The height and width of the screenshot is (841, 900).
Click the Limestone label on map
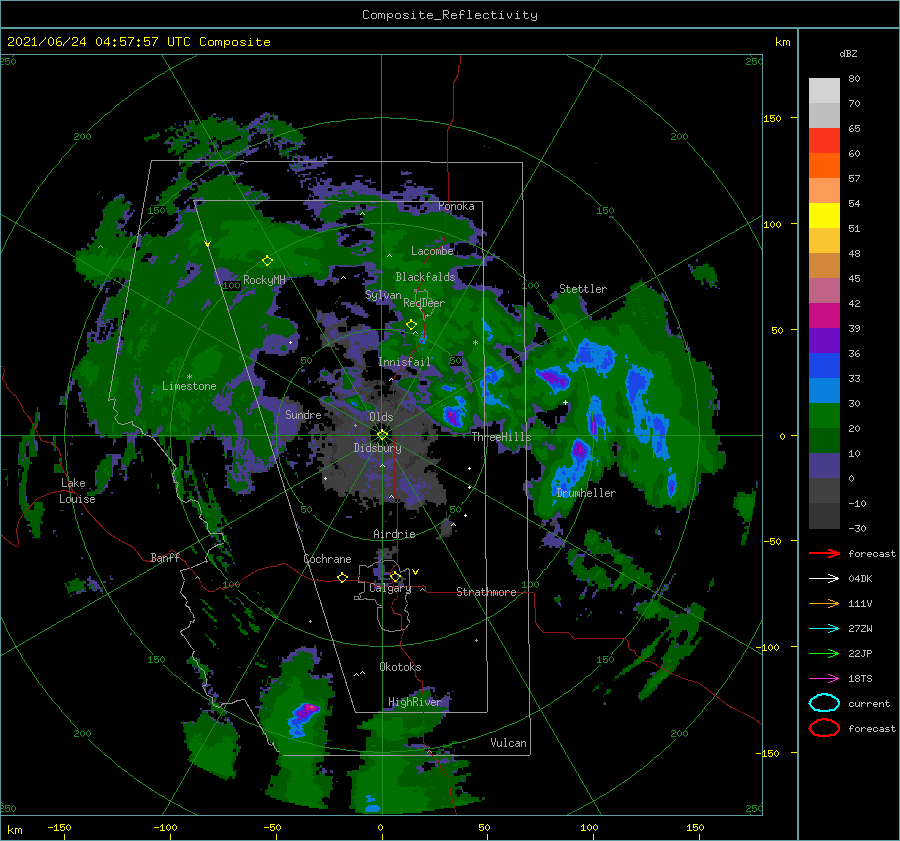[x=189, y=386]
